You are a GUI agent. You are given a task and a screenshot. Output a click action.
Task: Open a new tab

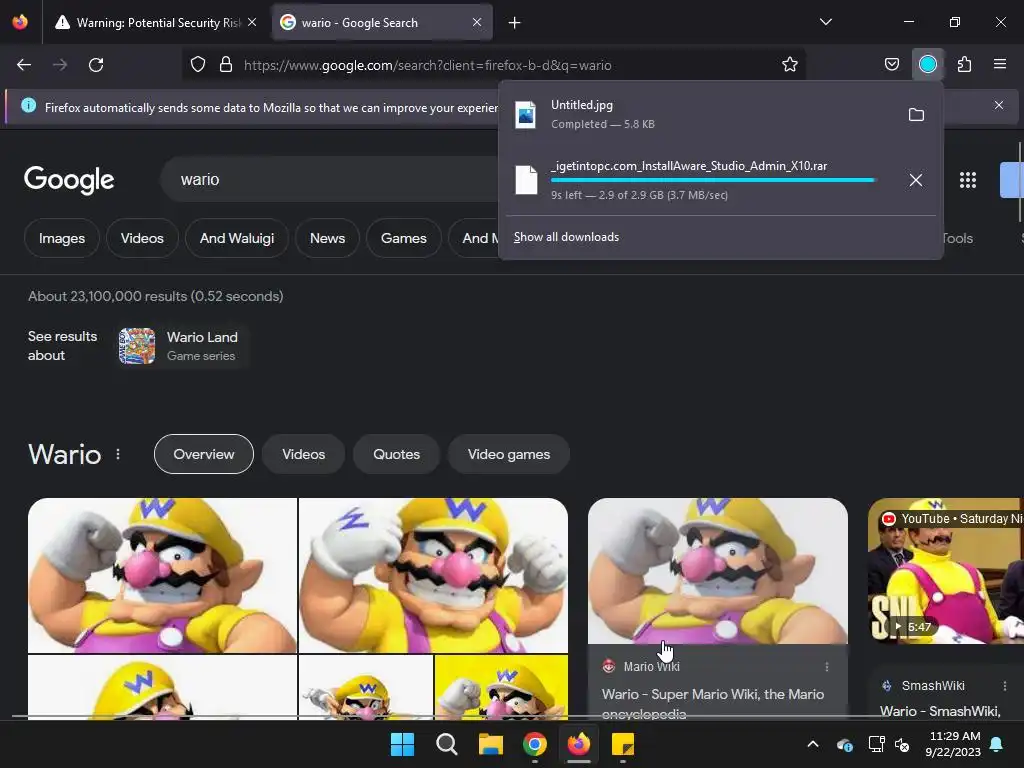515,23
